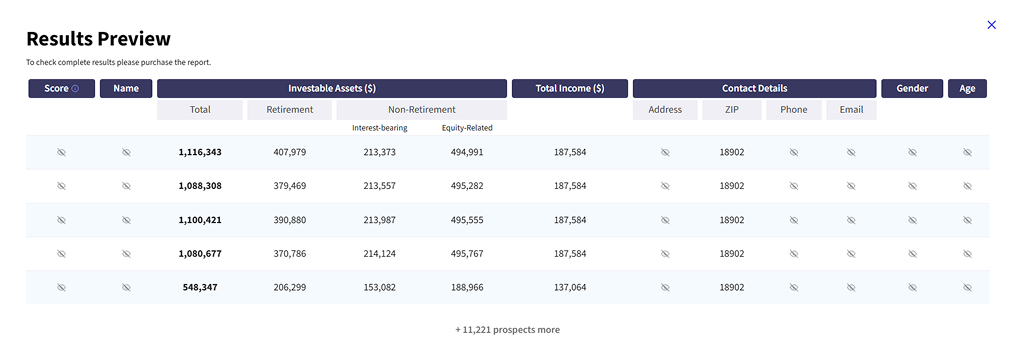
Task: Click hidden age icon in last row
Action: pyautogui.click(x=967, y=287)
